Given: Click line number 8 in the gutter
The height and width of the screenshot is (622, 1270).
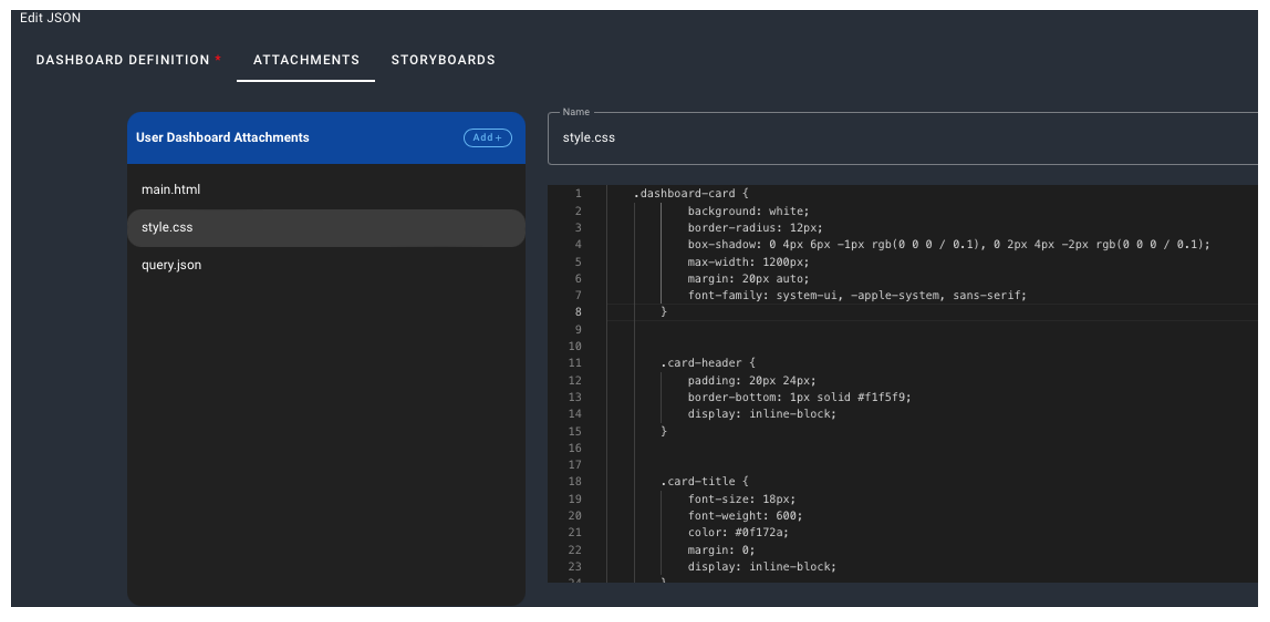Looking at the screenshot, I should point(578,313).
